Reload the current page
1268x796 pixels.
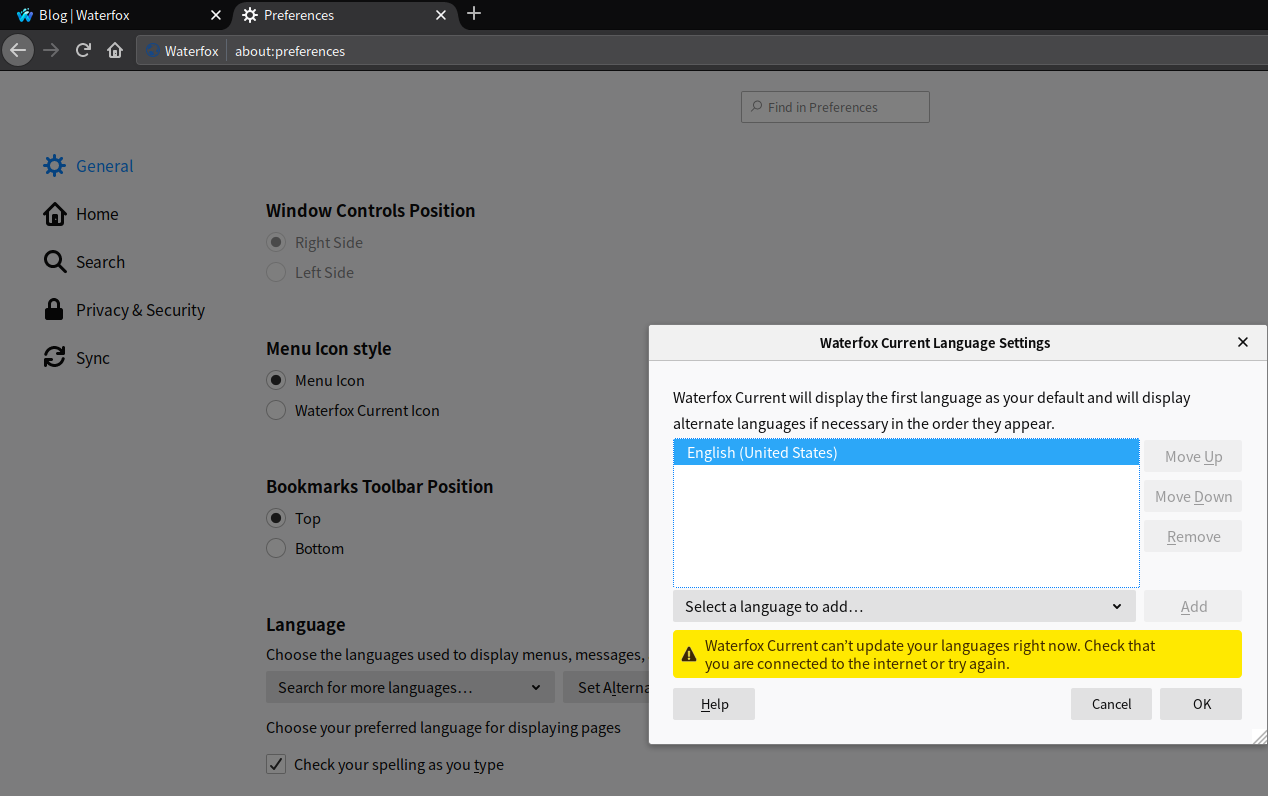tap(84, 50)
